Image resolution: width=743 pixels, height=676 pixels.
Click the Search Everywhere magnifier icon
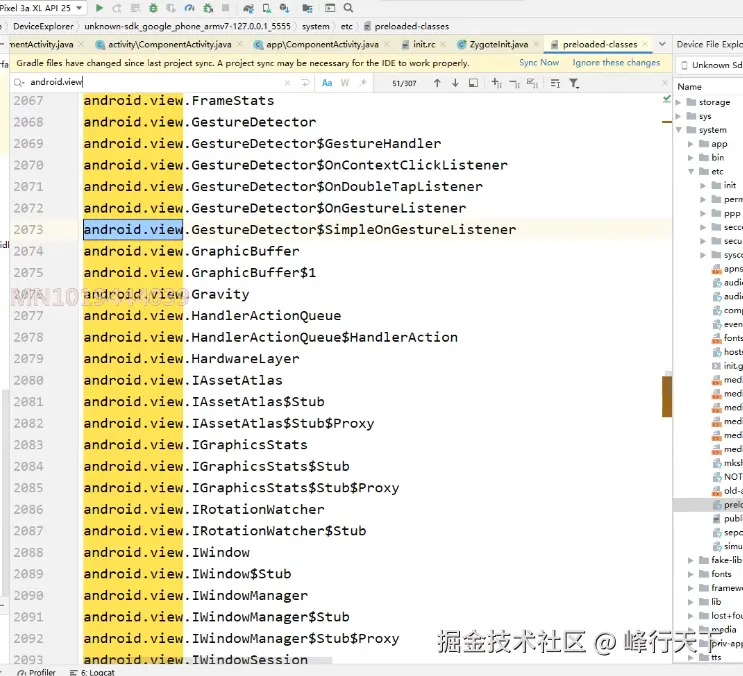pos(348,8)
